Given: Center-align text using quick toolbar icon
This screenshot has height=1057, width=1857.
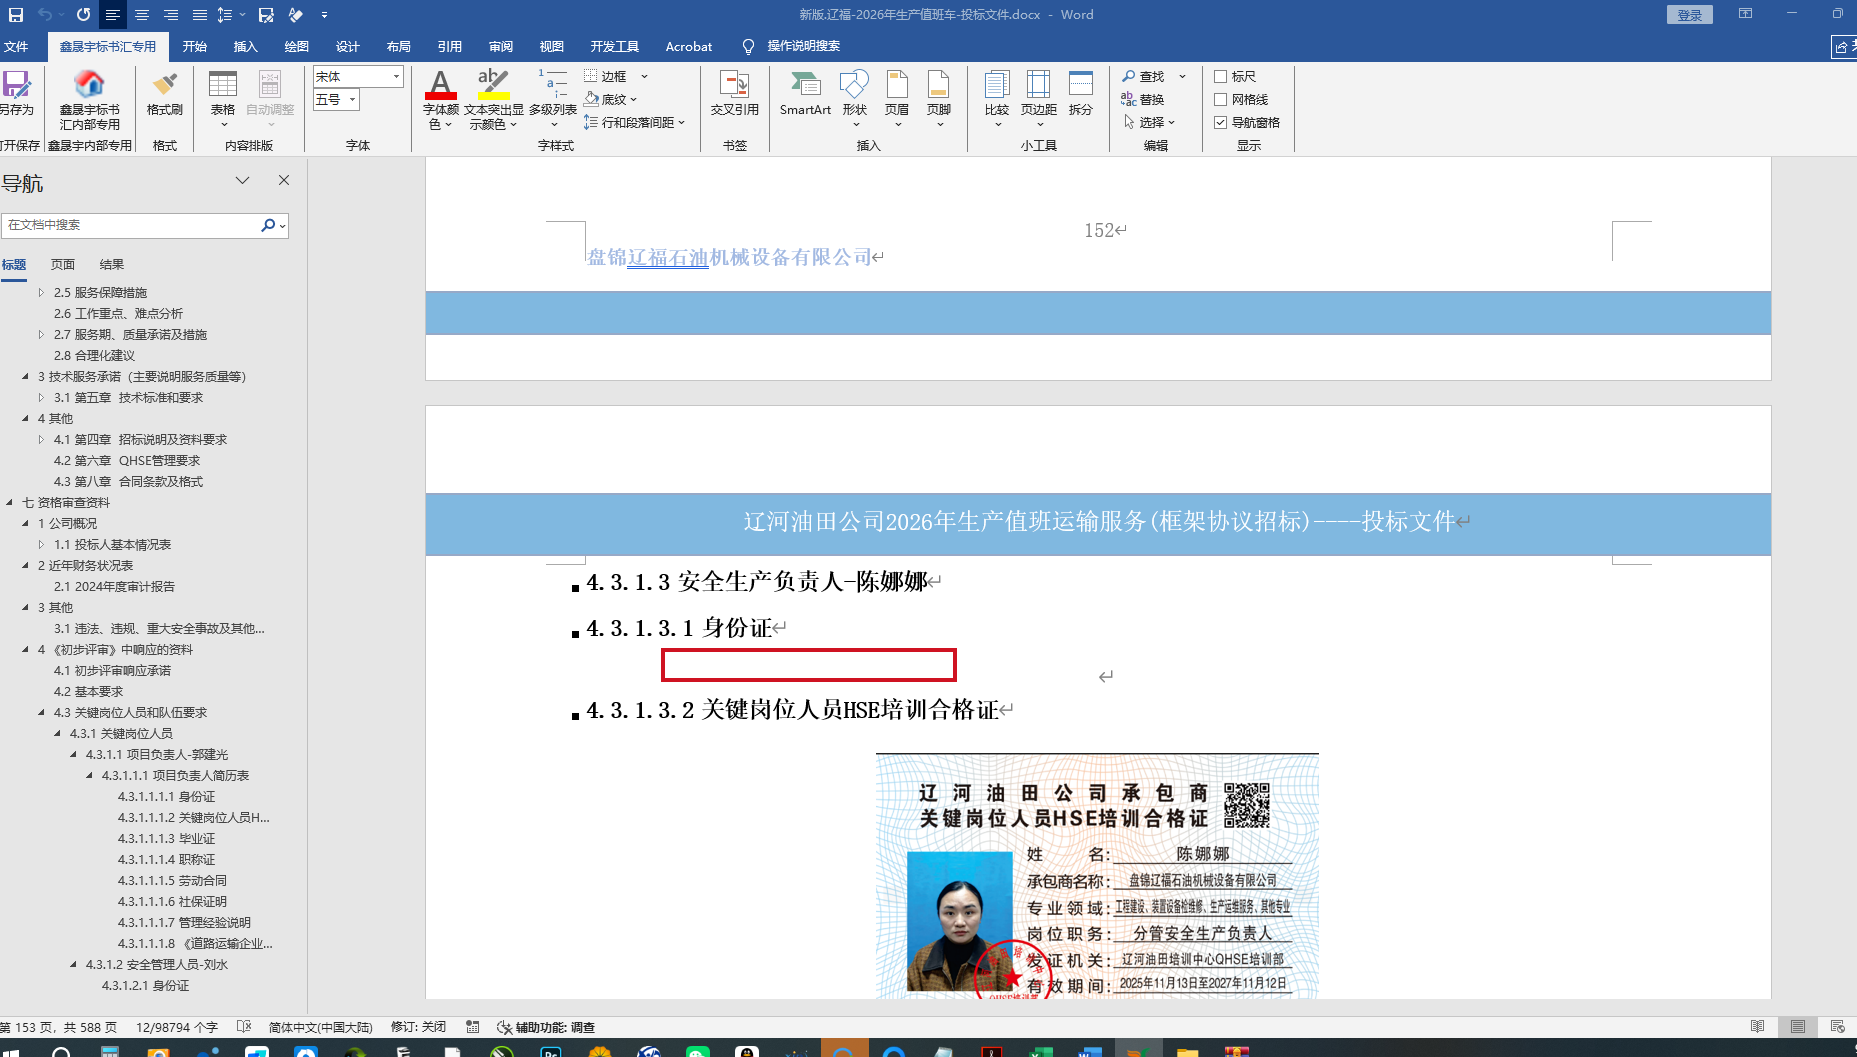Looking at the screenshot, I should point(142,15).
